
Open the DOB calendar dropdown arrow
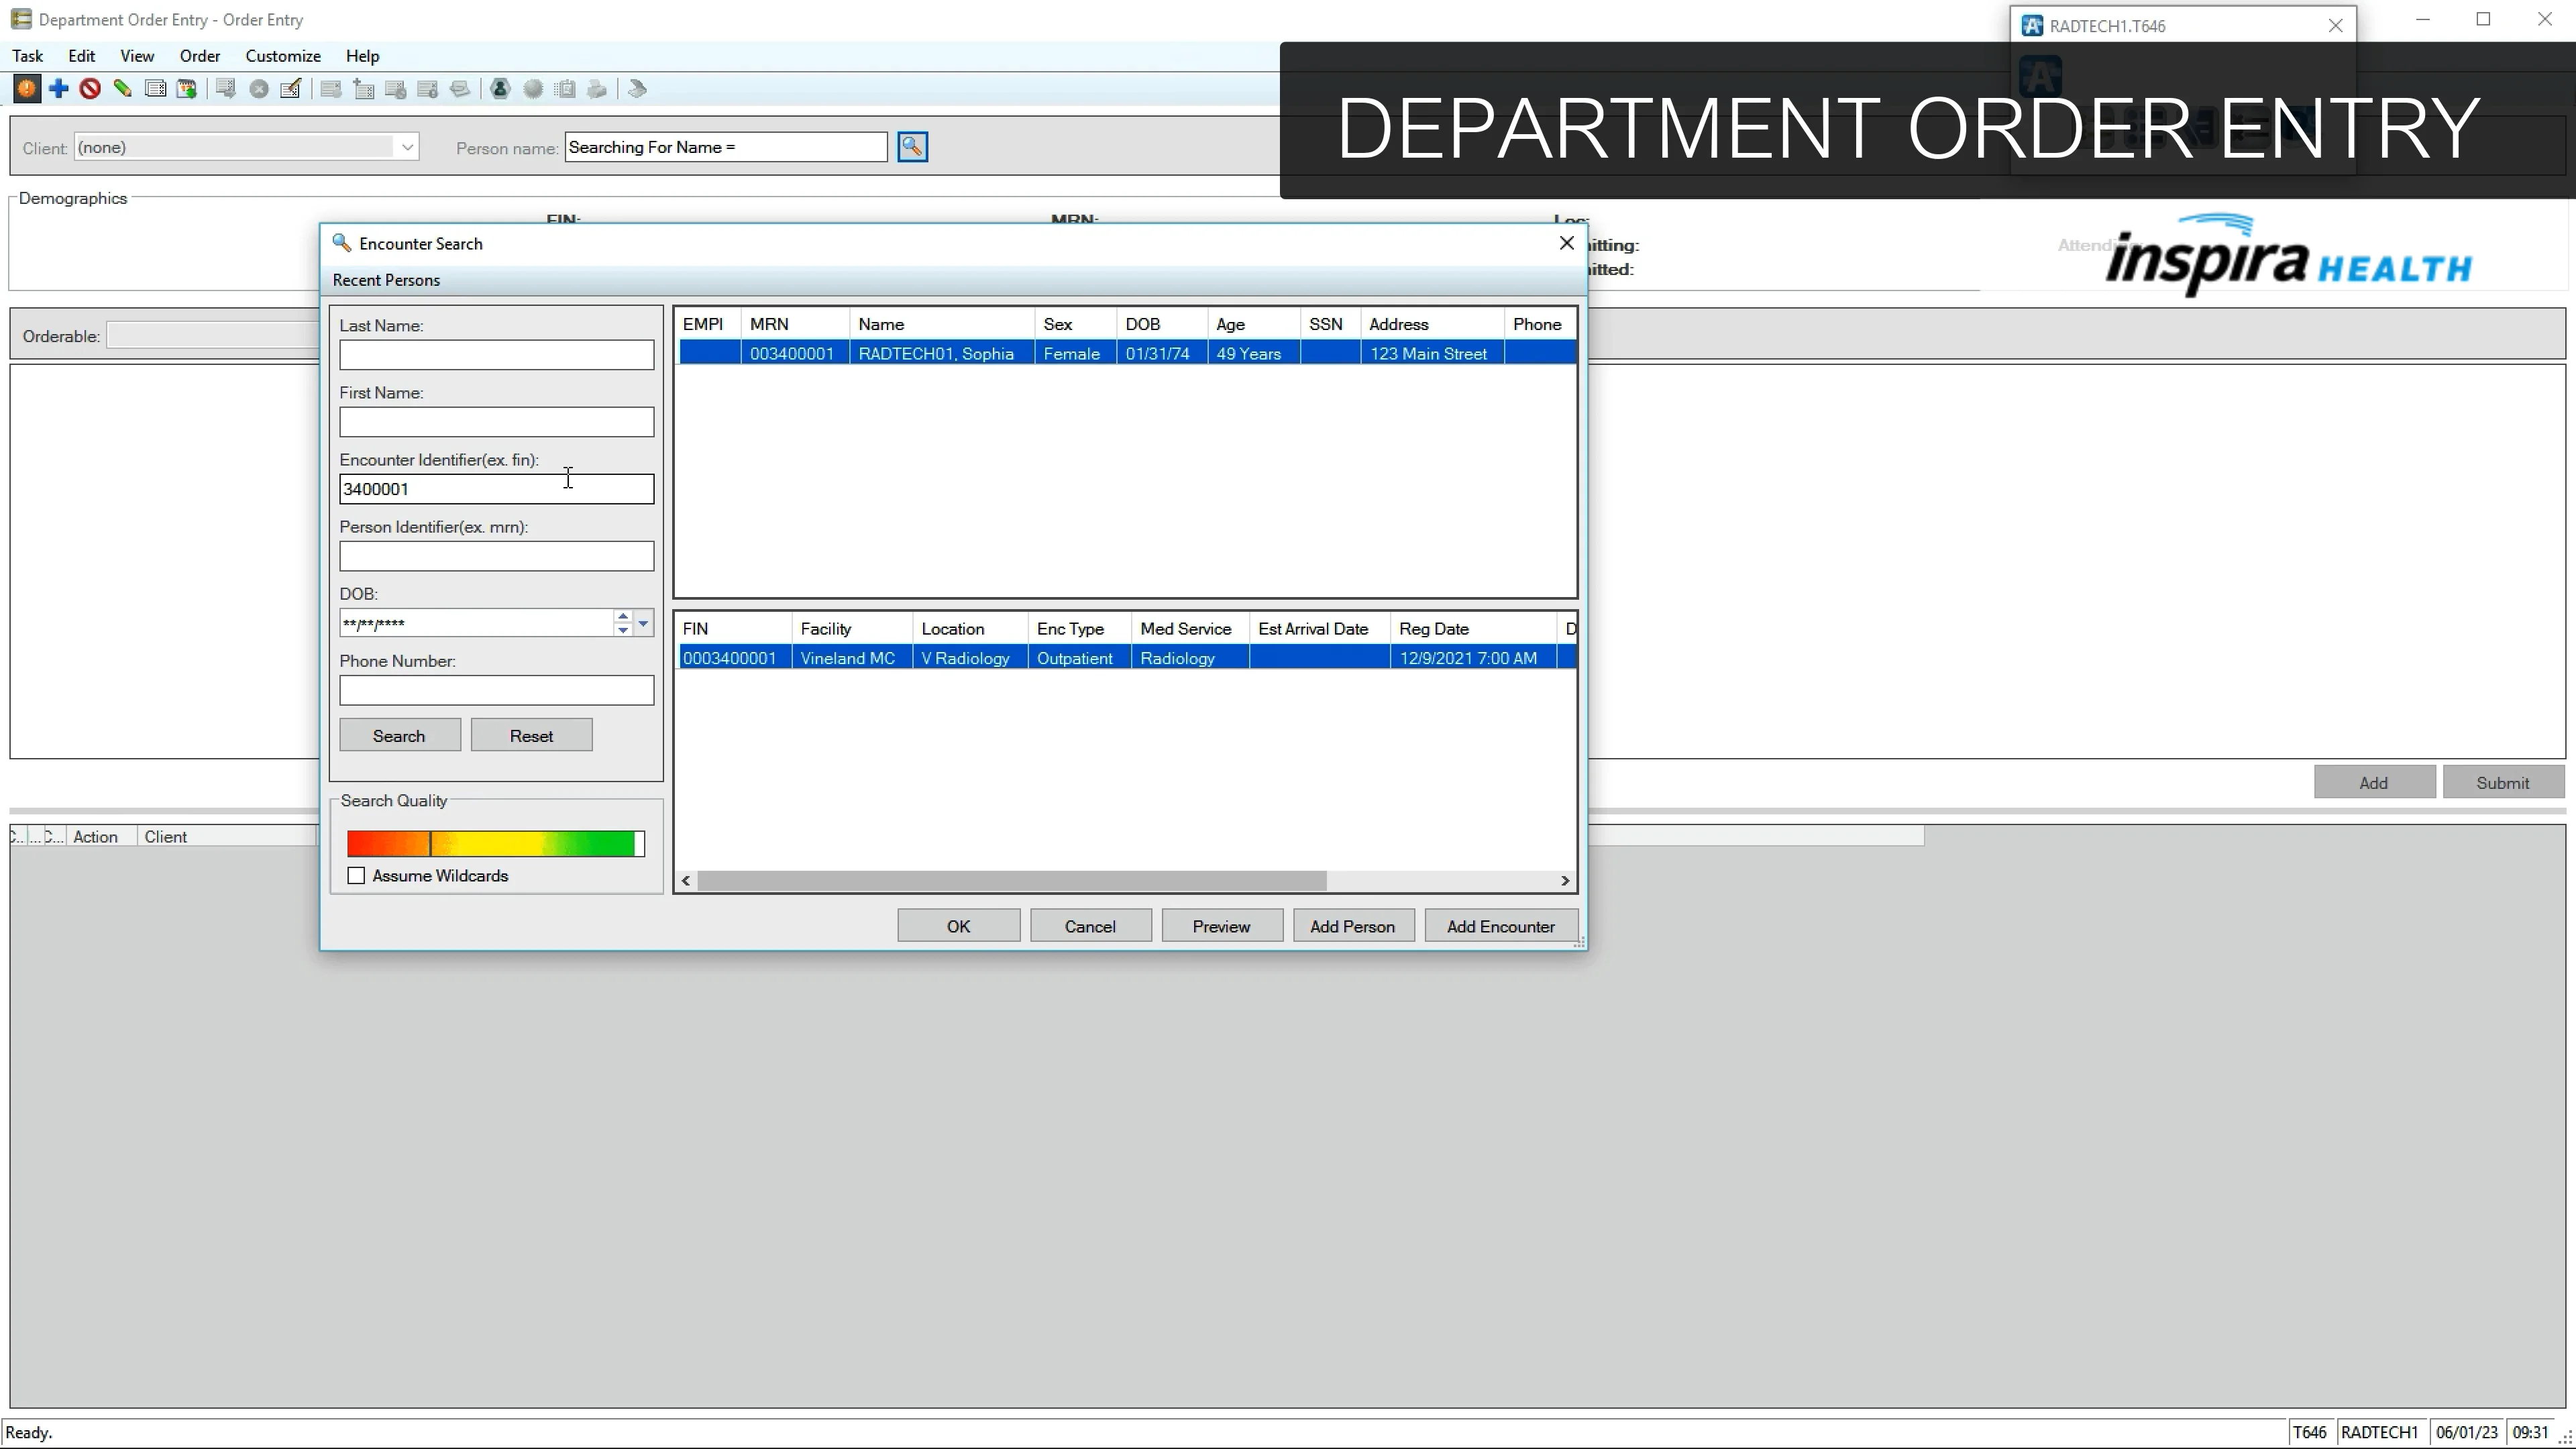[x=643, y=623]
